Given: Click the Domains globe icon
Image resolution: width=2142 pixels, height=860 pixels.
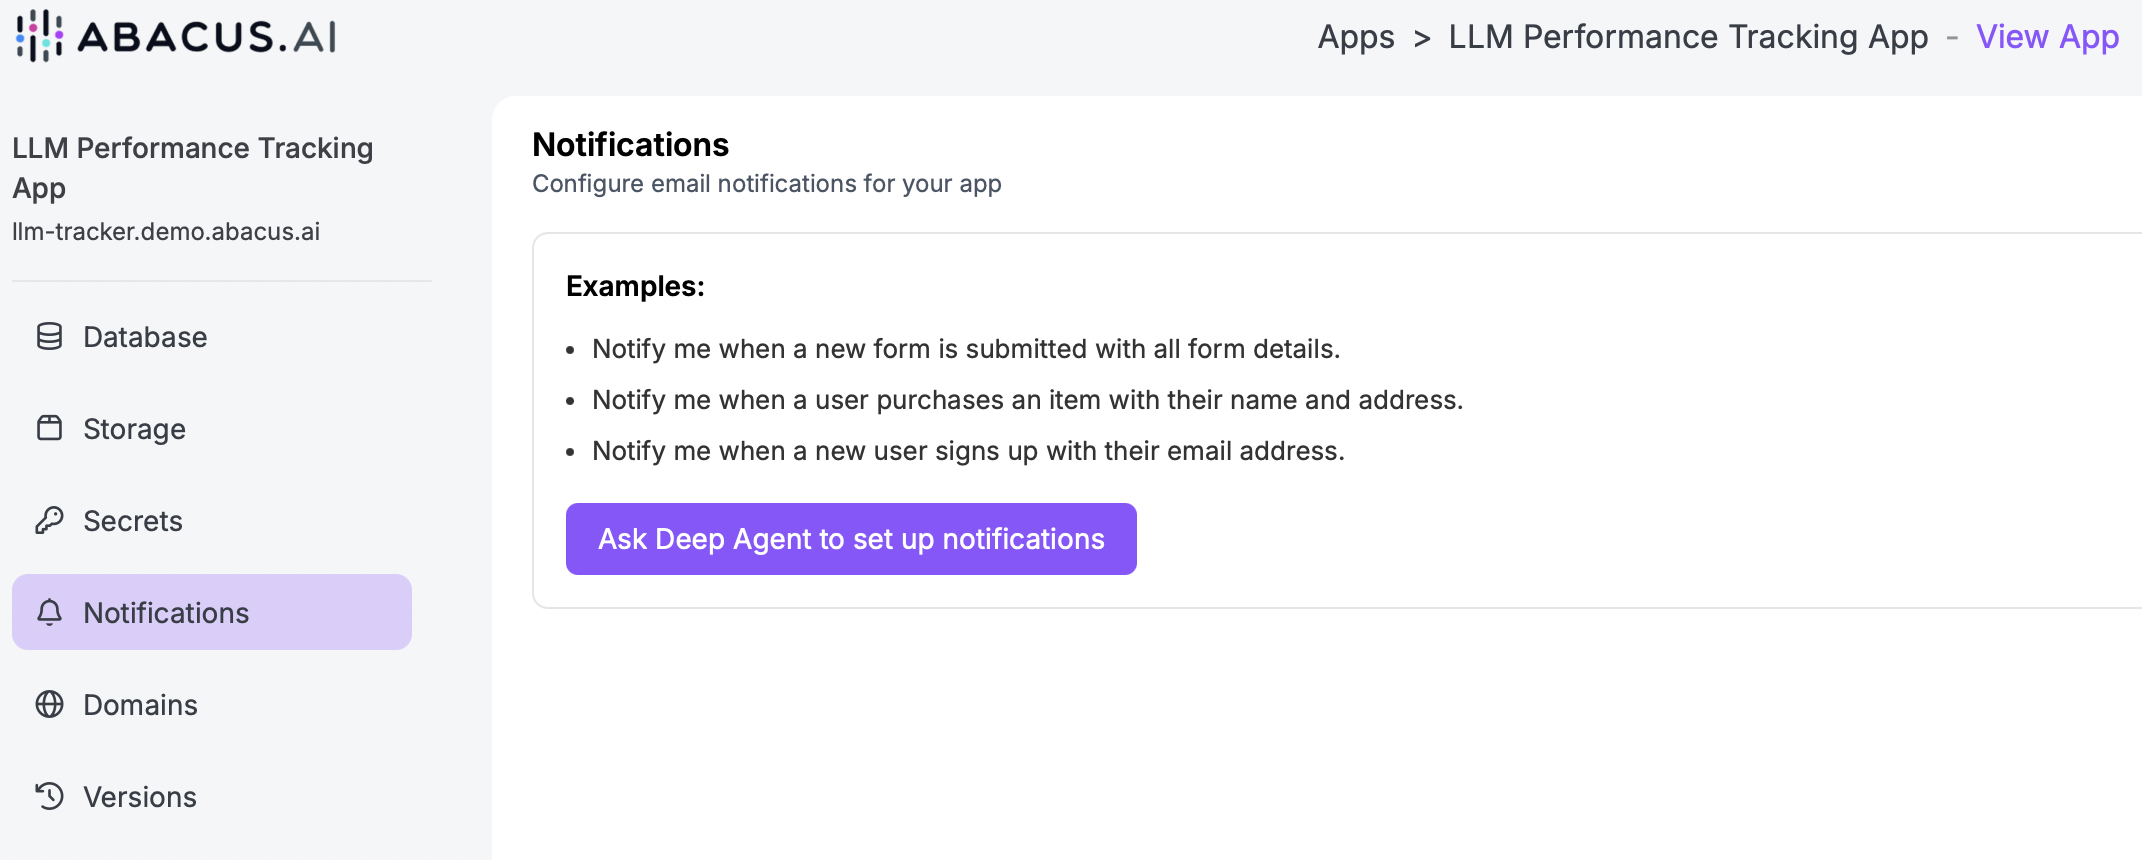Looking at the screenshot, I should 49,705.
